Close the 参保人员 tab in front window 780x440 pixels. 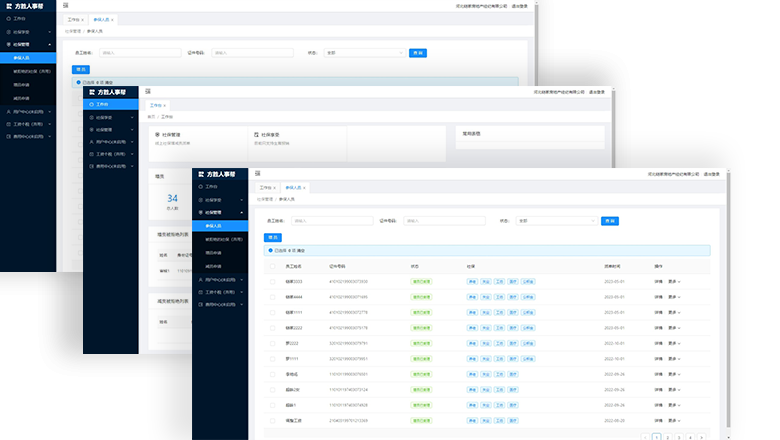(x=305, y=188)
